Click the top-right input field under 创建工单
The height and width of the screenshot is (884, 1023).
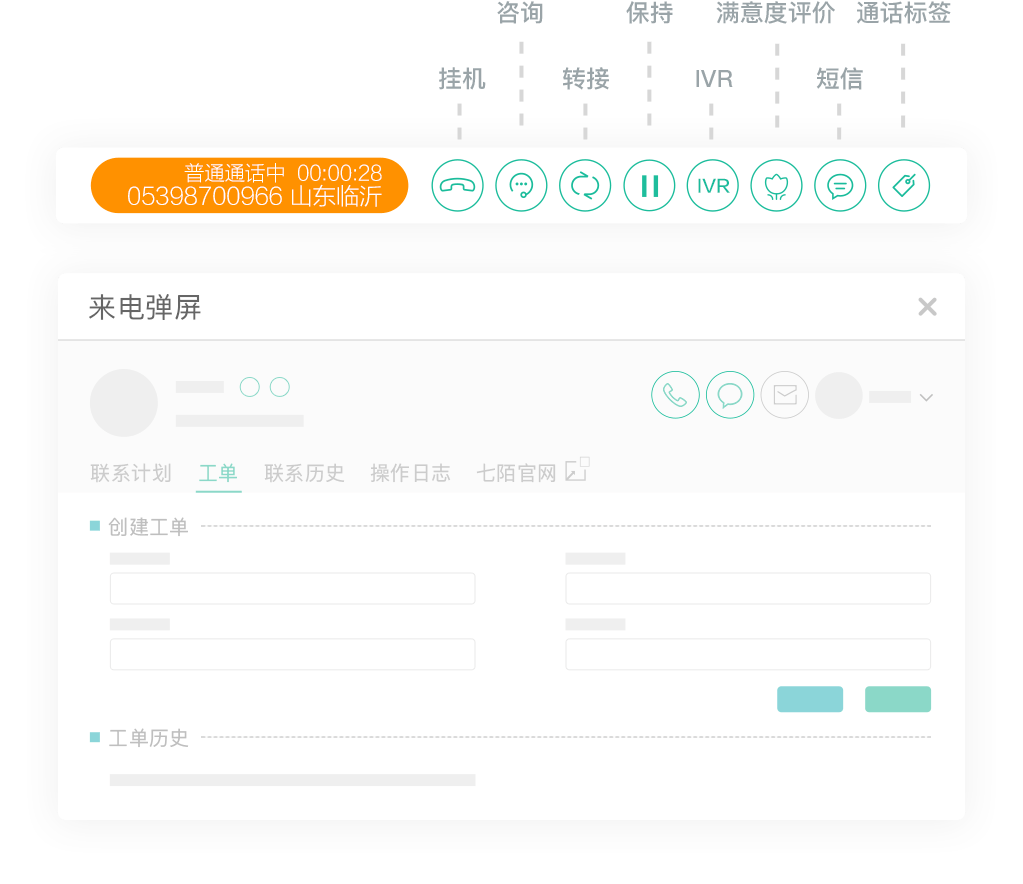748,588
